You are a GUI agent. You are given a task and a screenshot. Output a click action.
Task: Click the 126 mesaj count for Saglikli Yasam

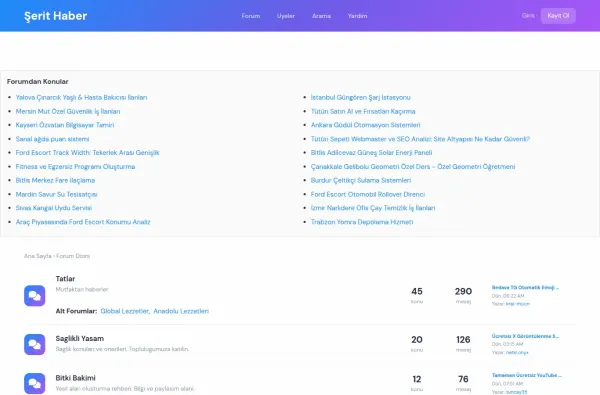[x=463, y=340]
